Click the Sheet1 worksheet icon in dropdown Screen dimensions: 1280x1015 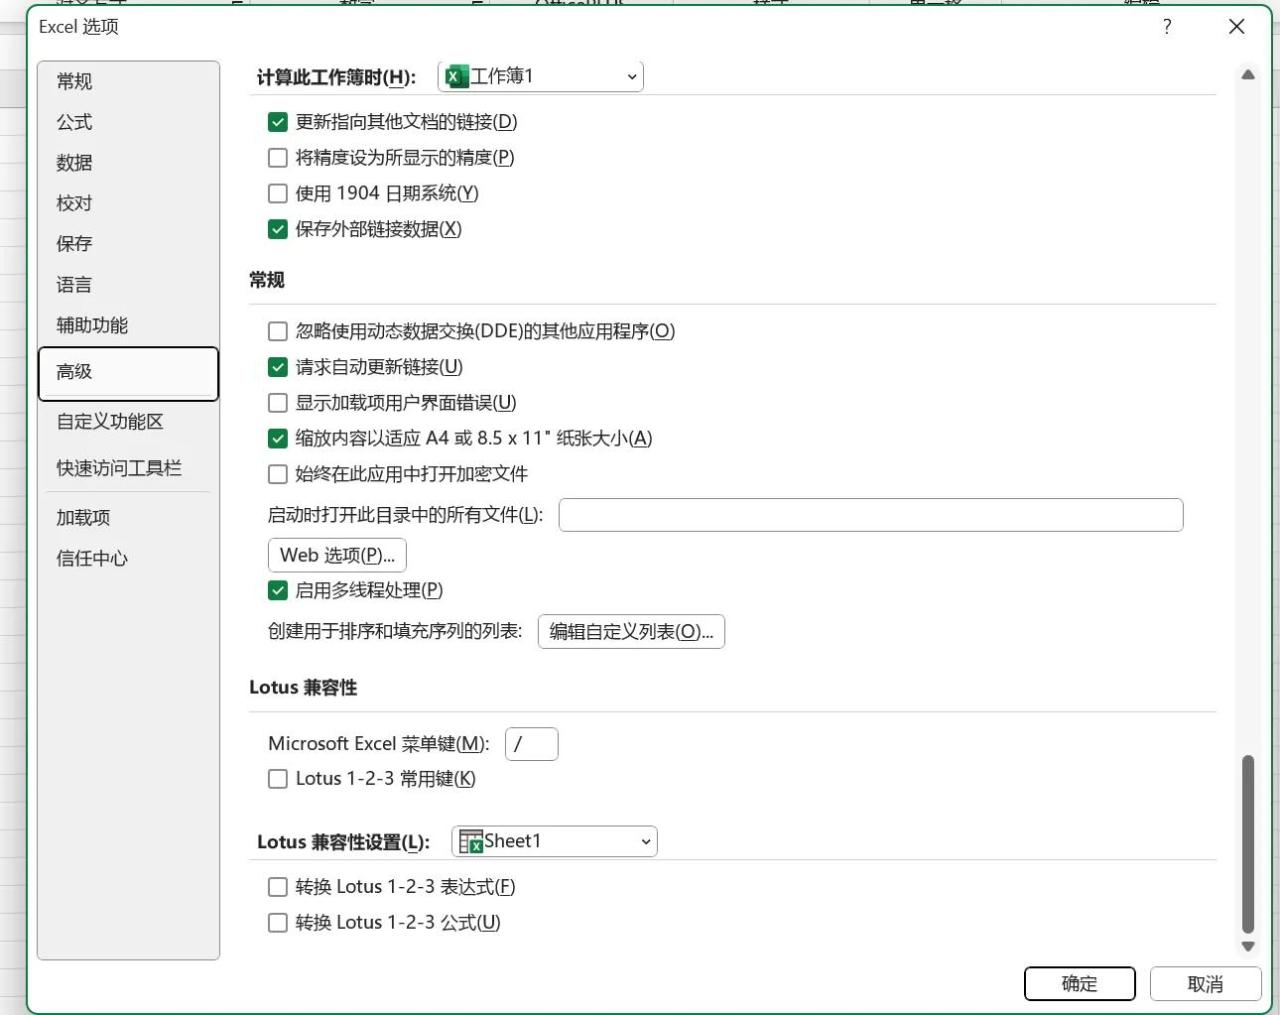pyautogui.click(x=471, y=842)
